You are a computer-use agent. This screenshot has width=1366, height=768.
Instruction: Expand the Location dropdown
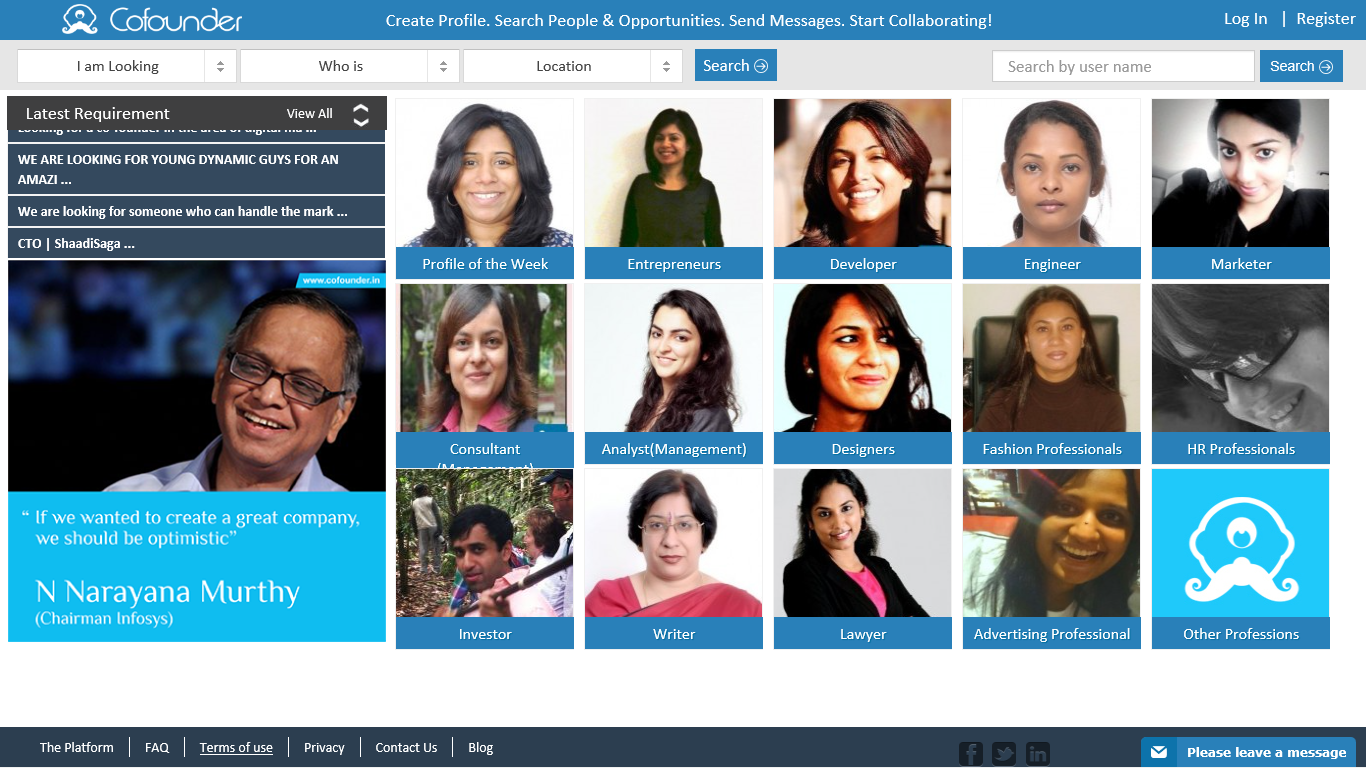[x=573, y=66]
